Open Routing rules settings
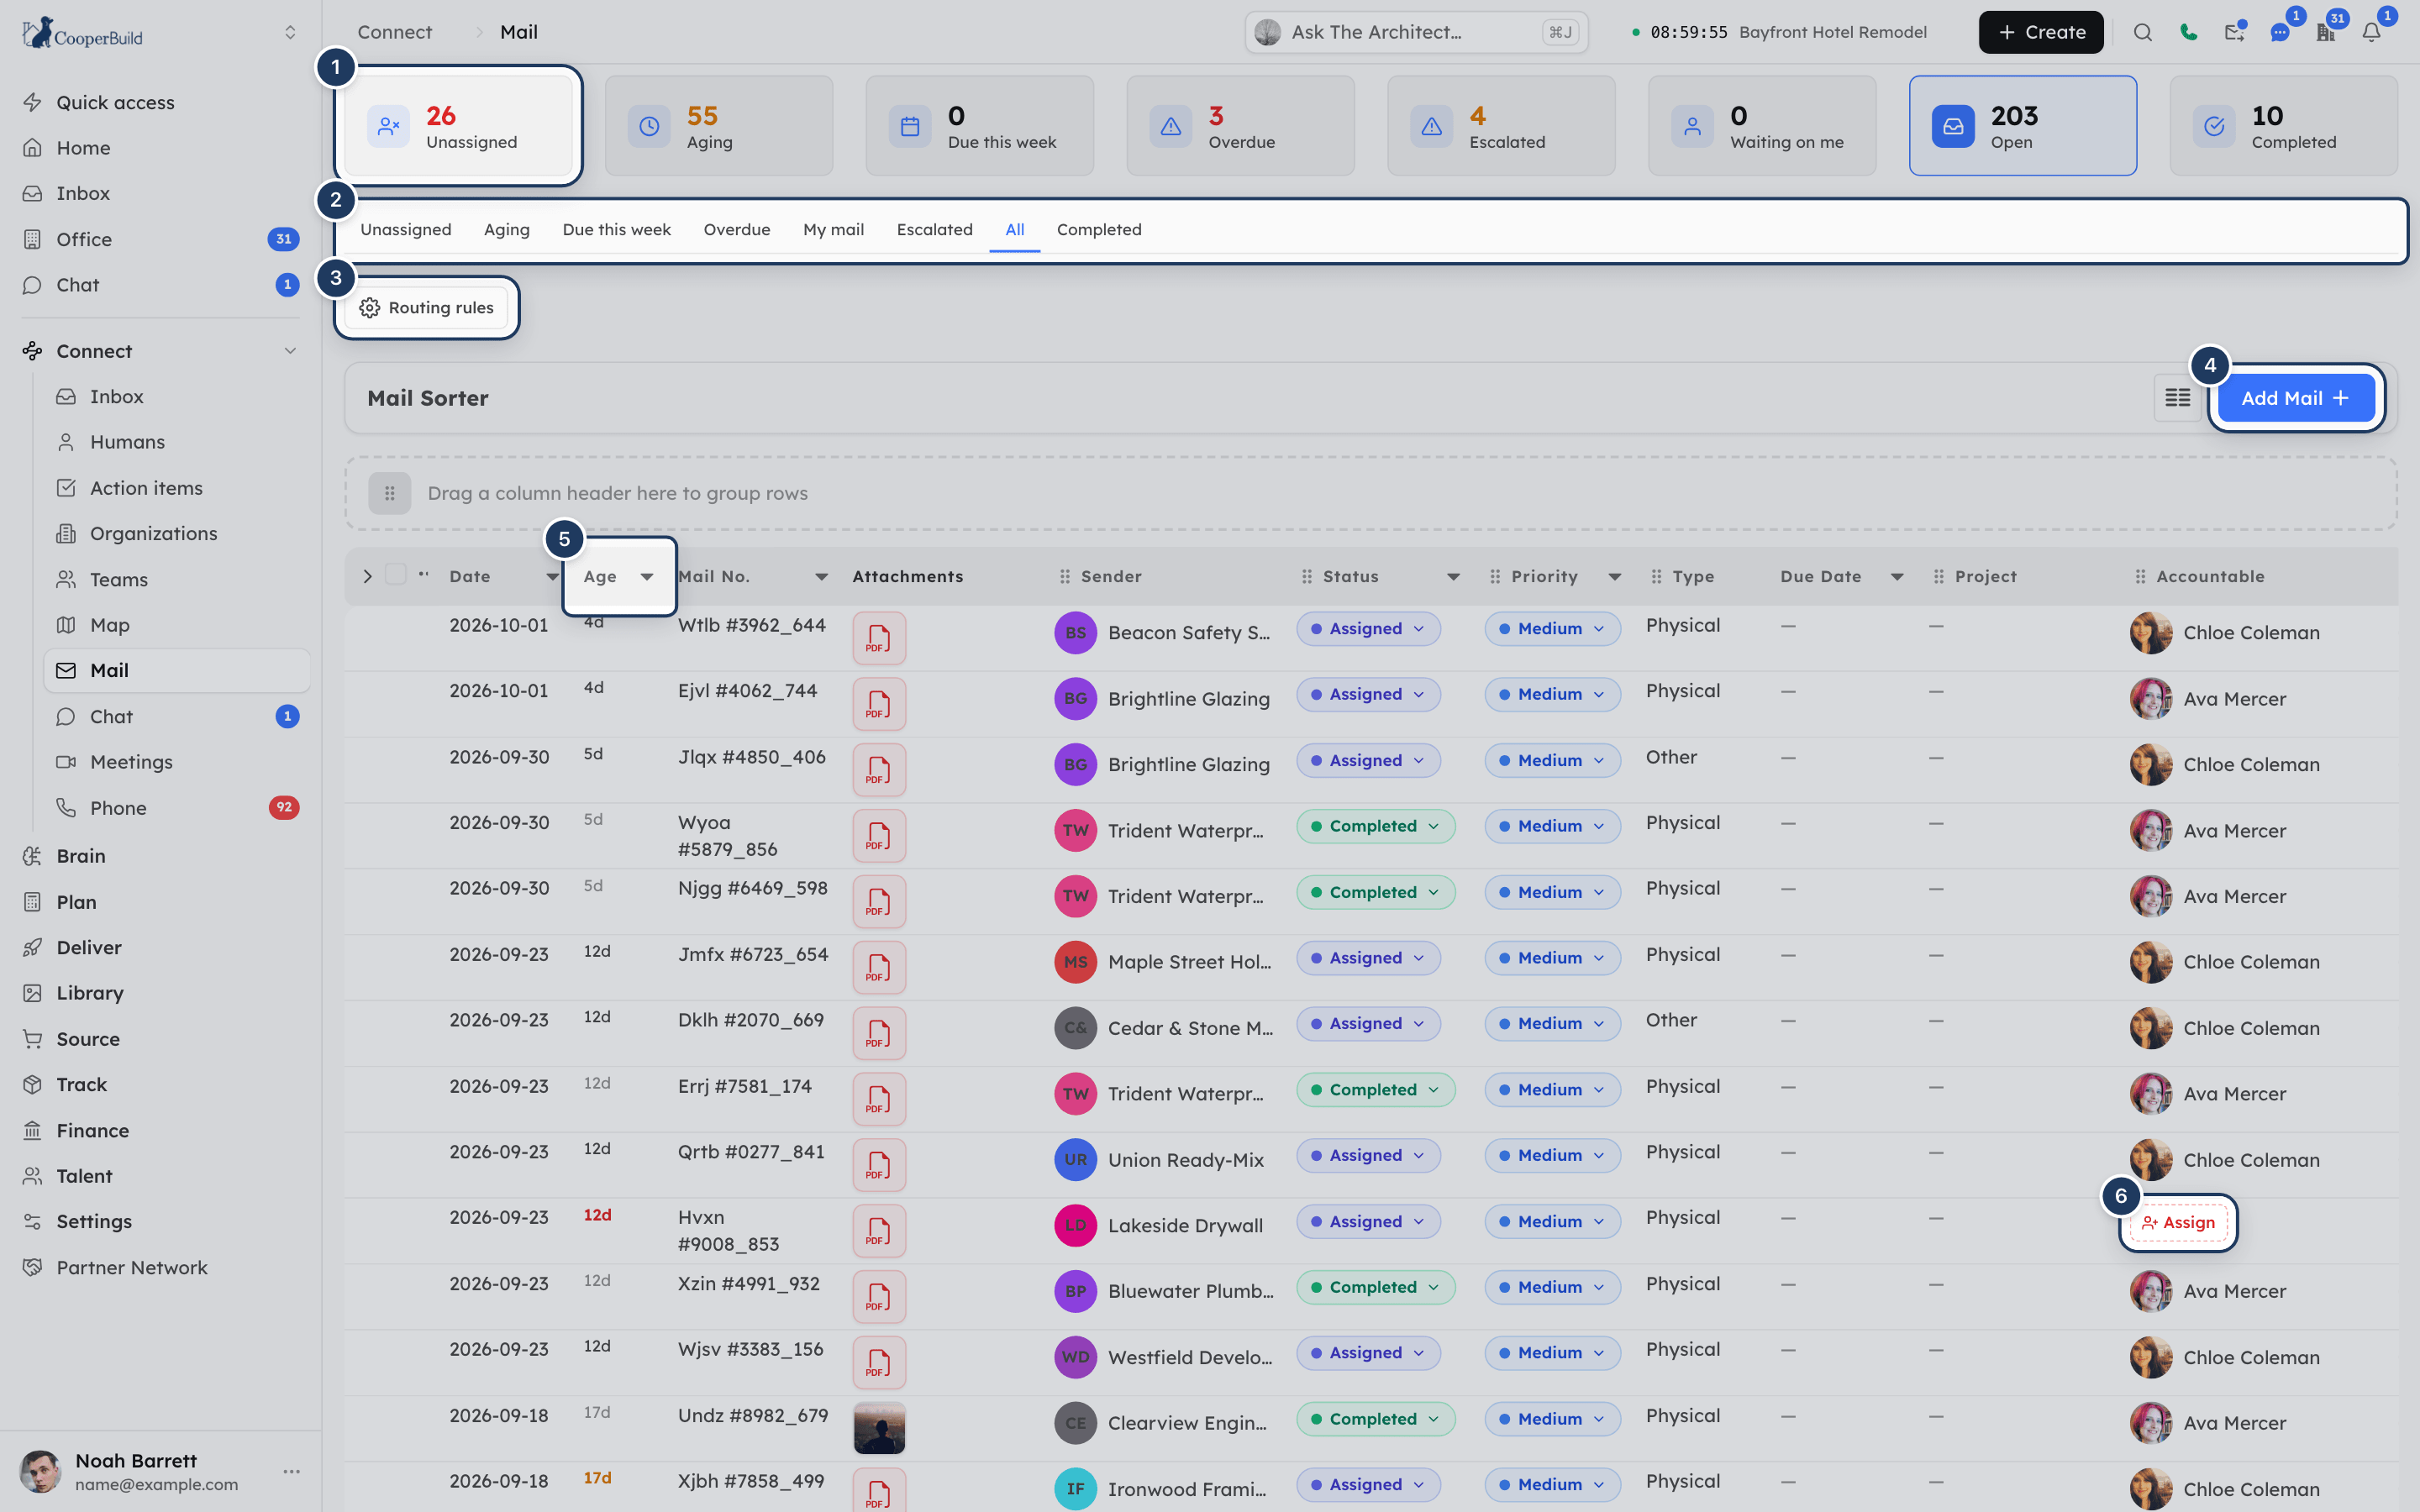This screenshot has width=2420, height=1512. click(427, 308)
